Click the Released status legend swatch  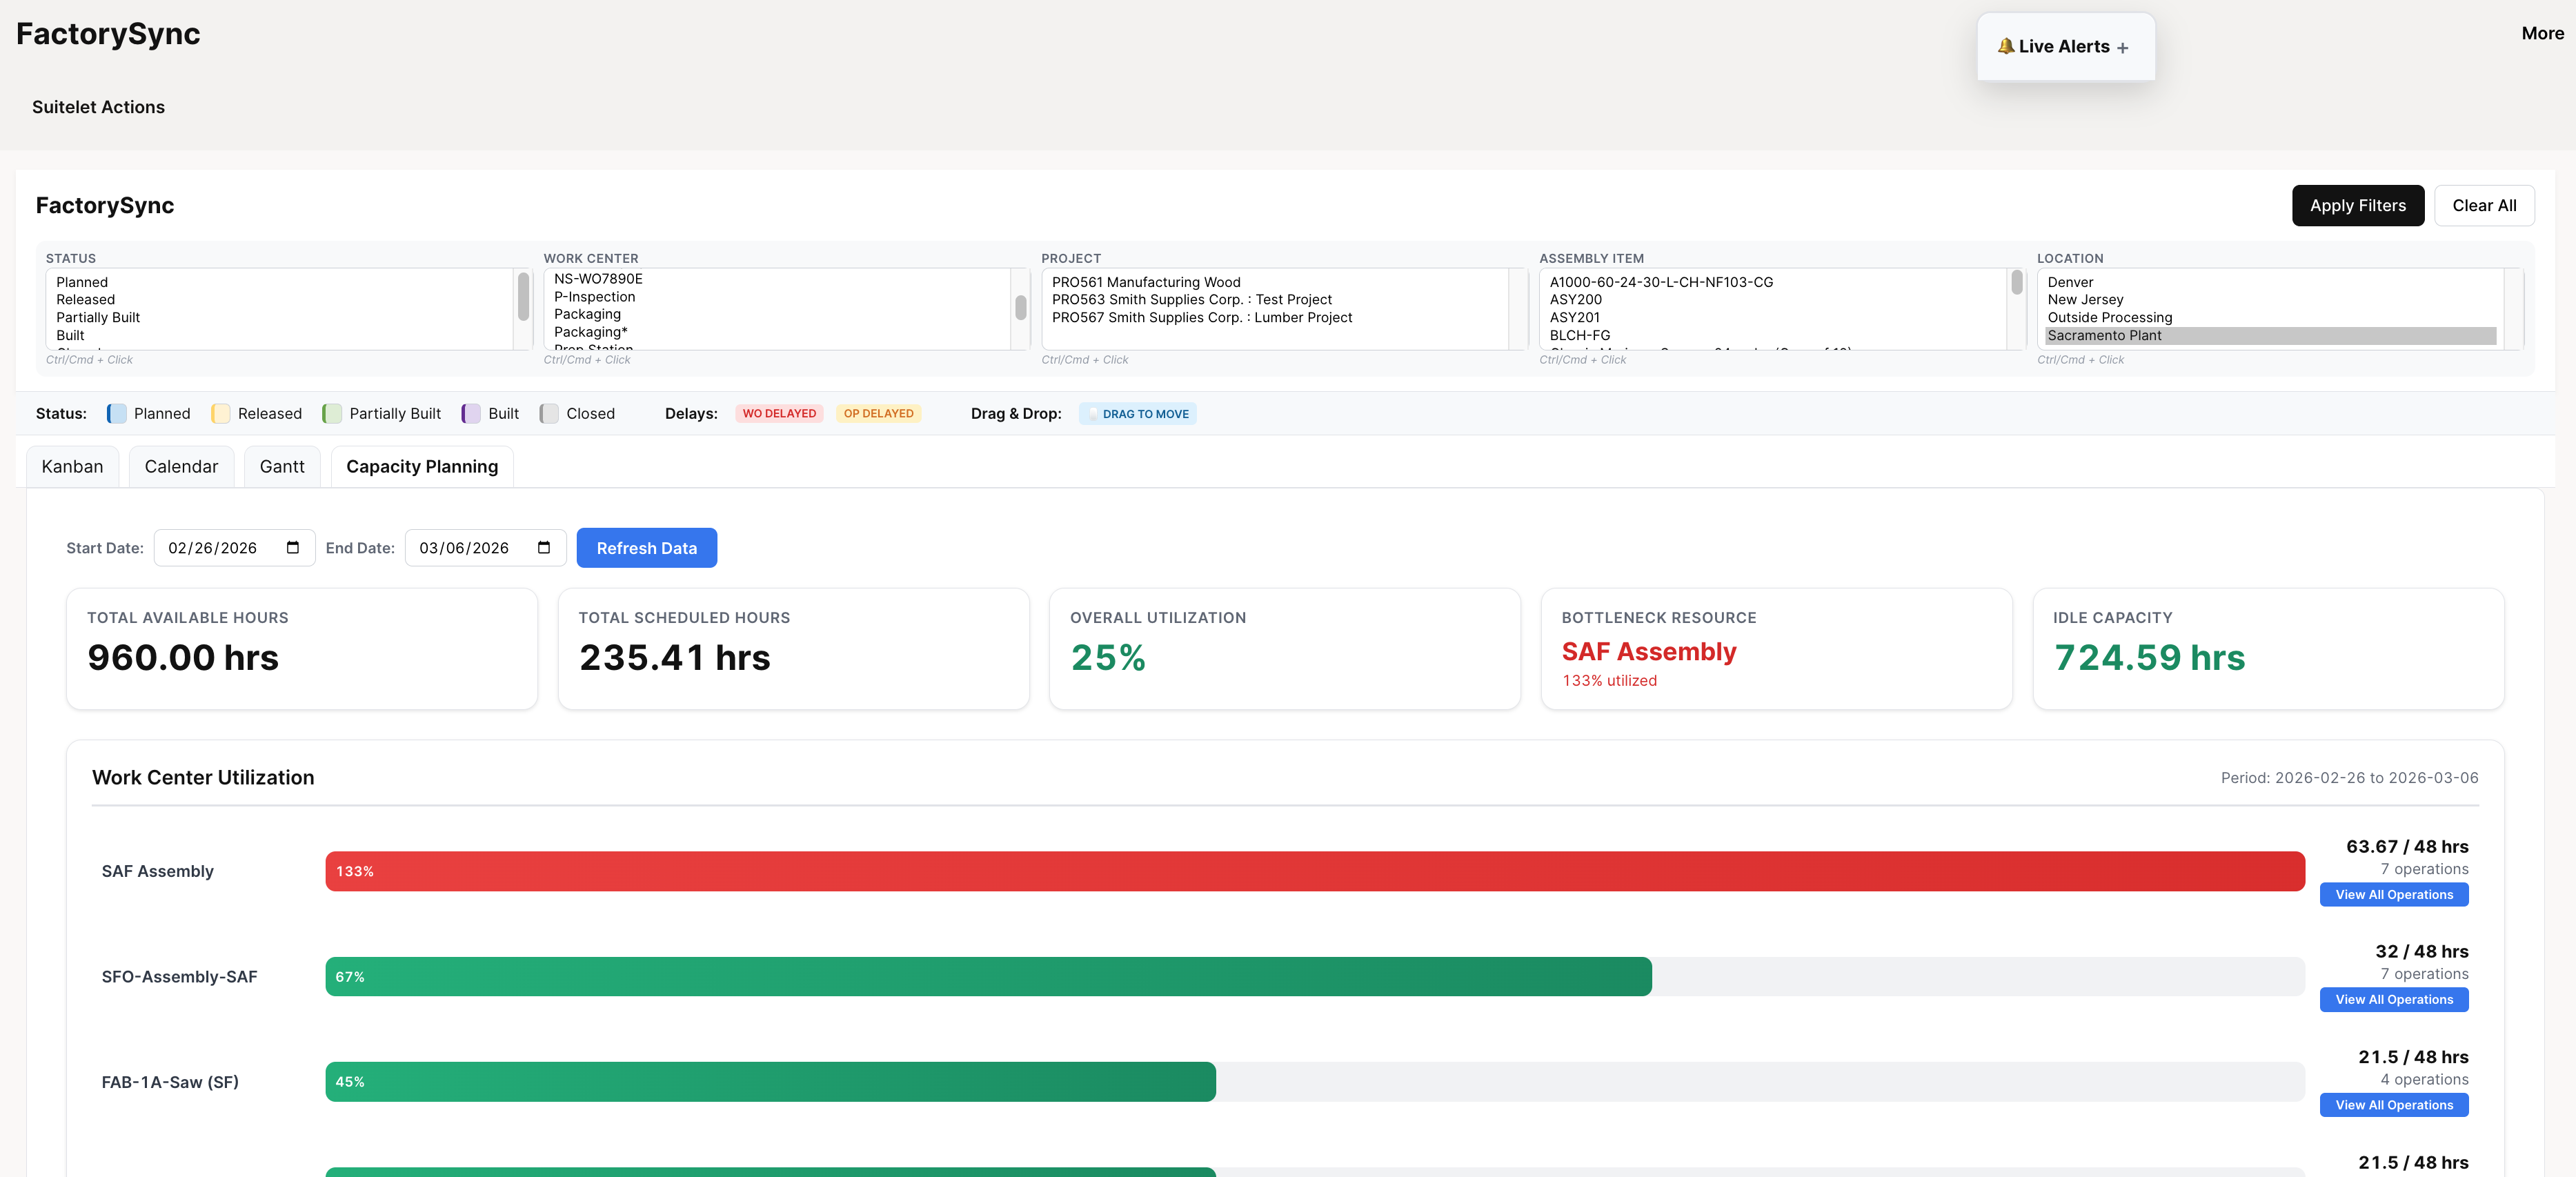pyautogui.click(x=220, y=413)
